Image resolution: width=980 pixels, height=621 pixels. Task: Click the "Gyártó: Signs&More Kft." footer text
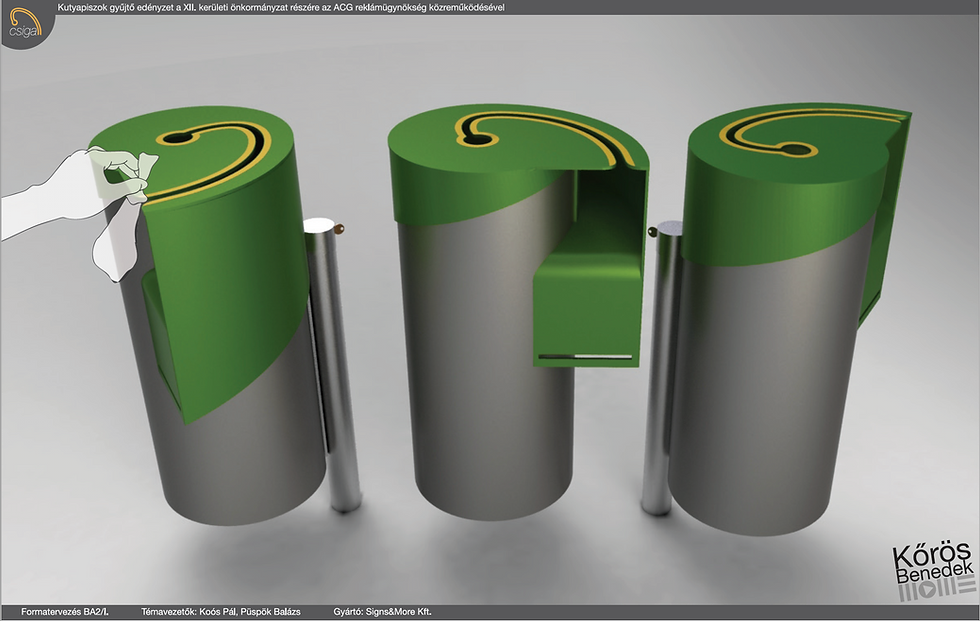pyautogui.click(x=382, y=612)
